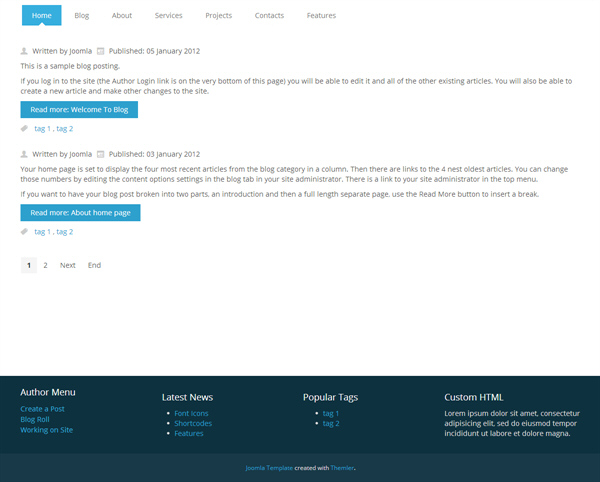600x482 pixels.
Task: Click the author icon on first post
Action: pyautogui.click(x=25, y=50)
